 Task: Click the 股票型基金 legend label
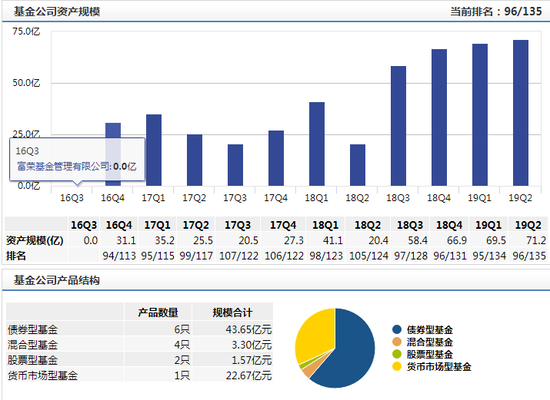tap(430, 354)
